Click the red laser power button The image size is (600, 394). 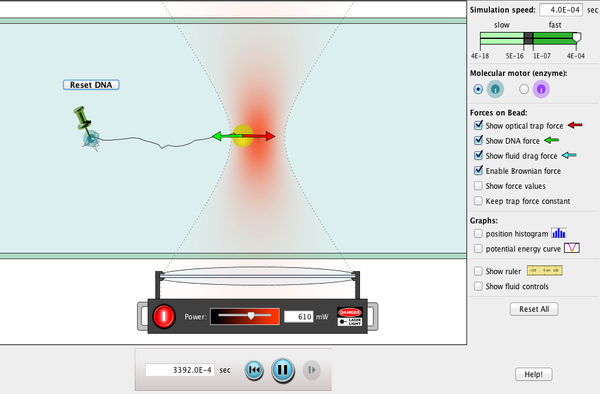click(x=164, y=317)
